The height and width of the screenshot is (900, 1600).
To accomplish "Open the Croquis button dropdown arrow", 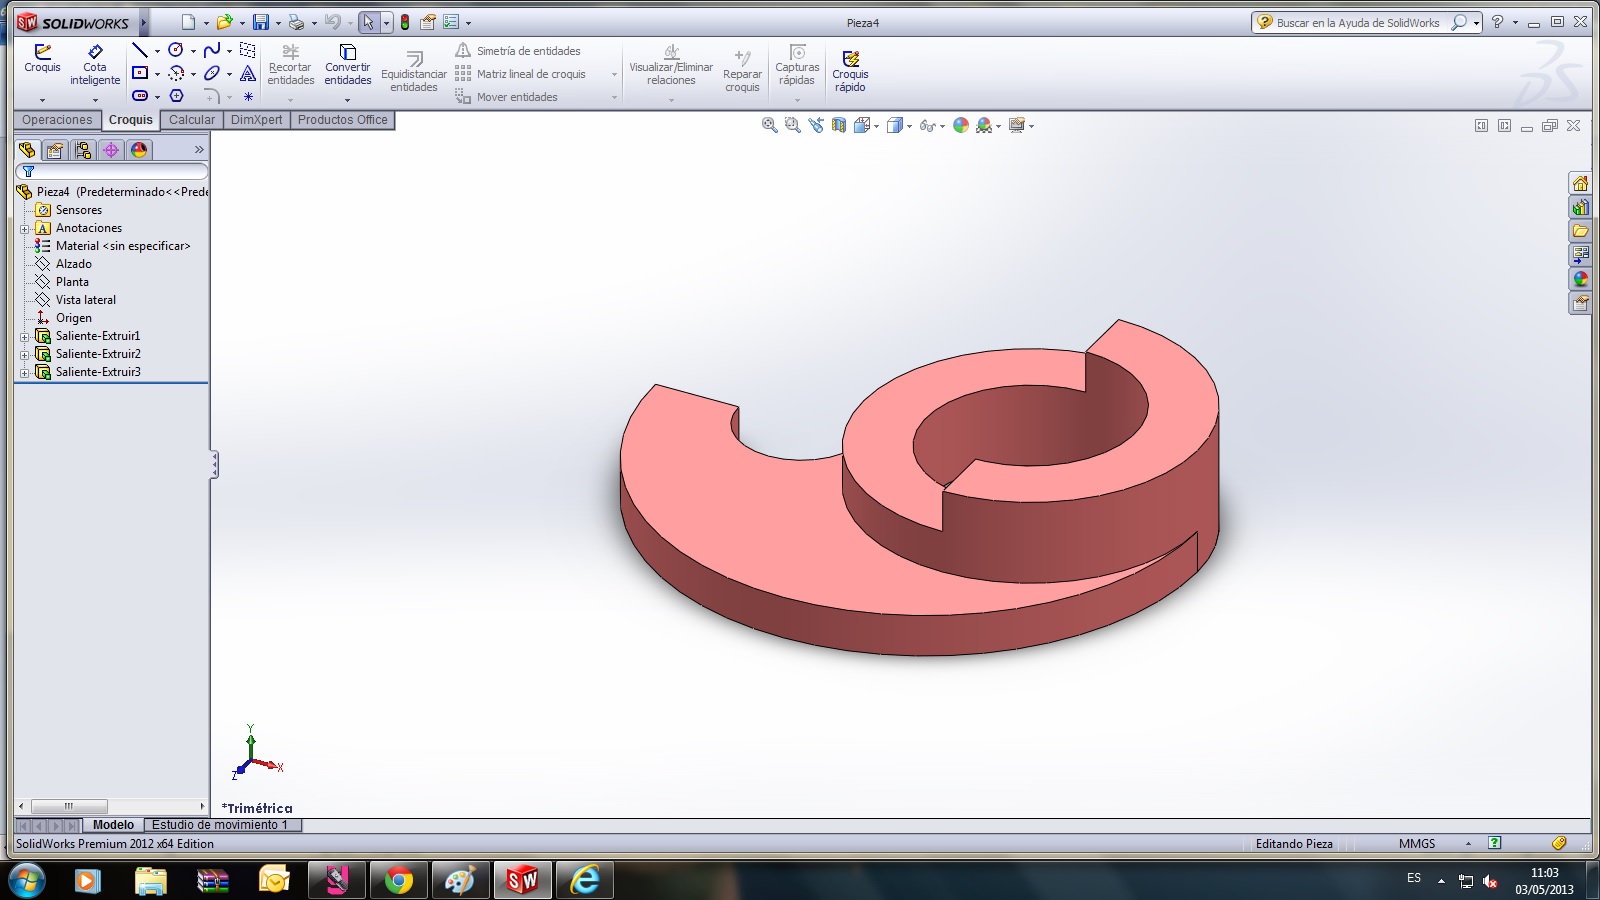I will tap(42, 100).
